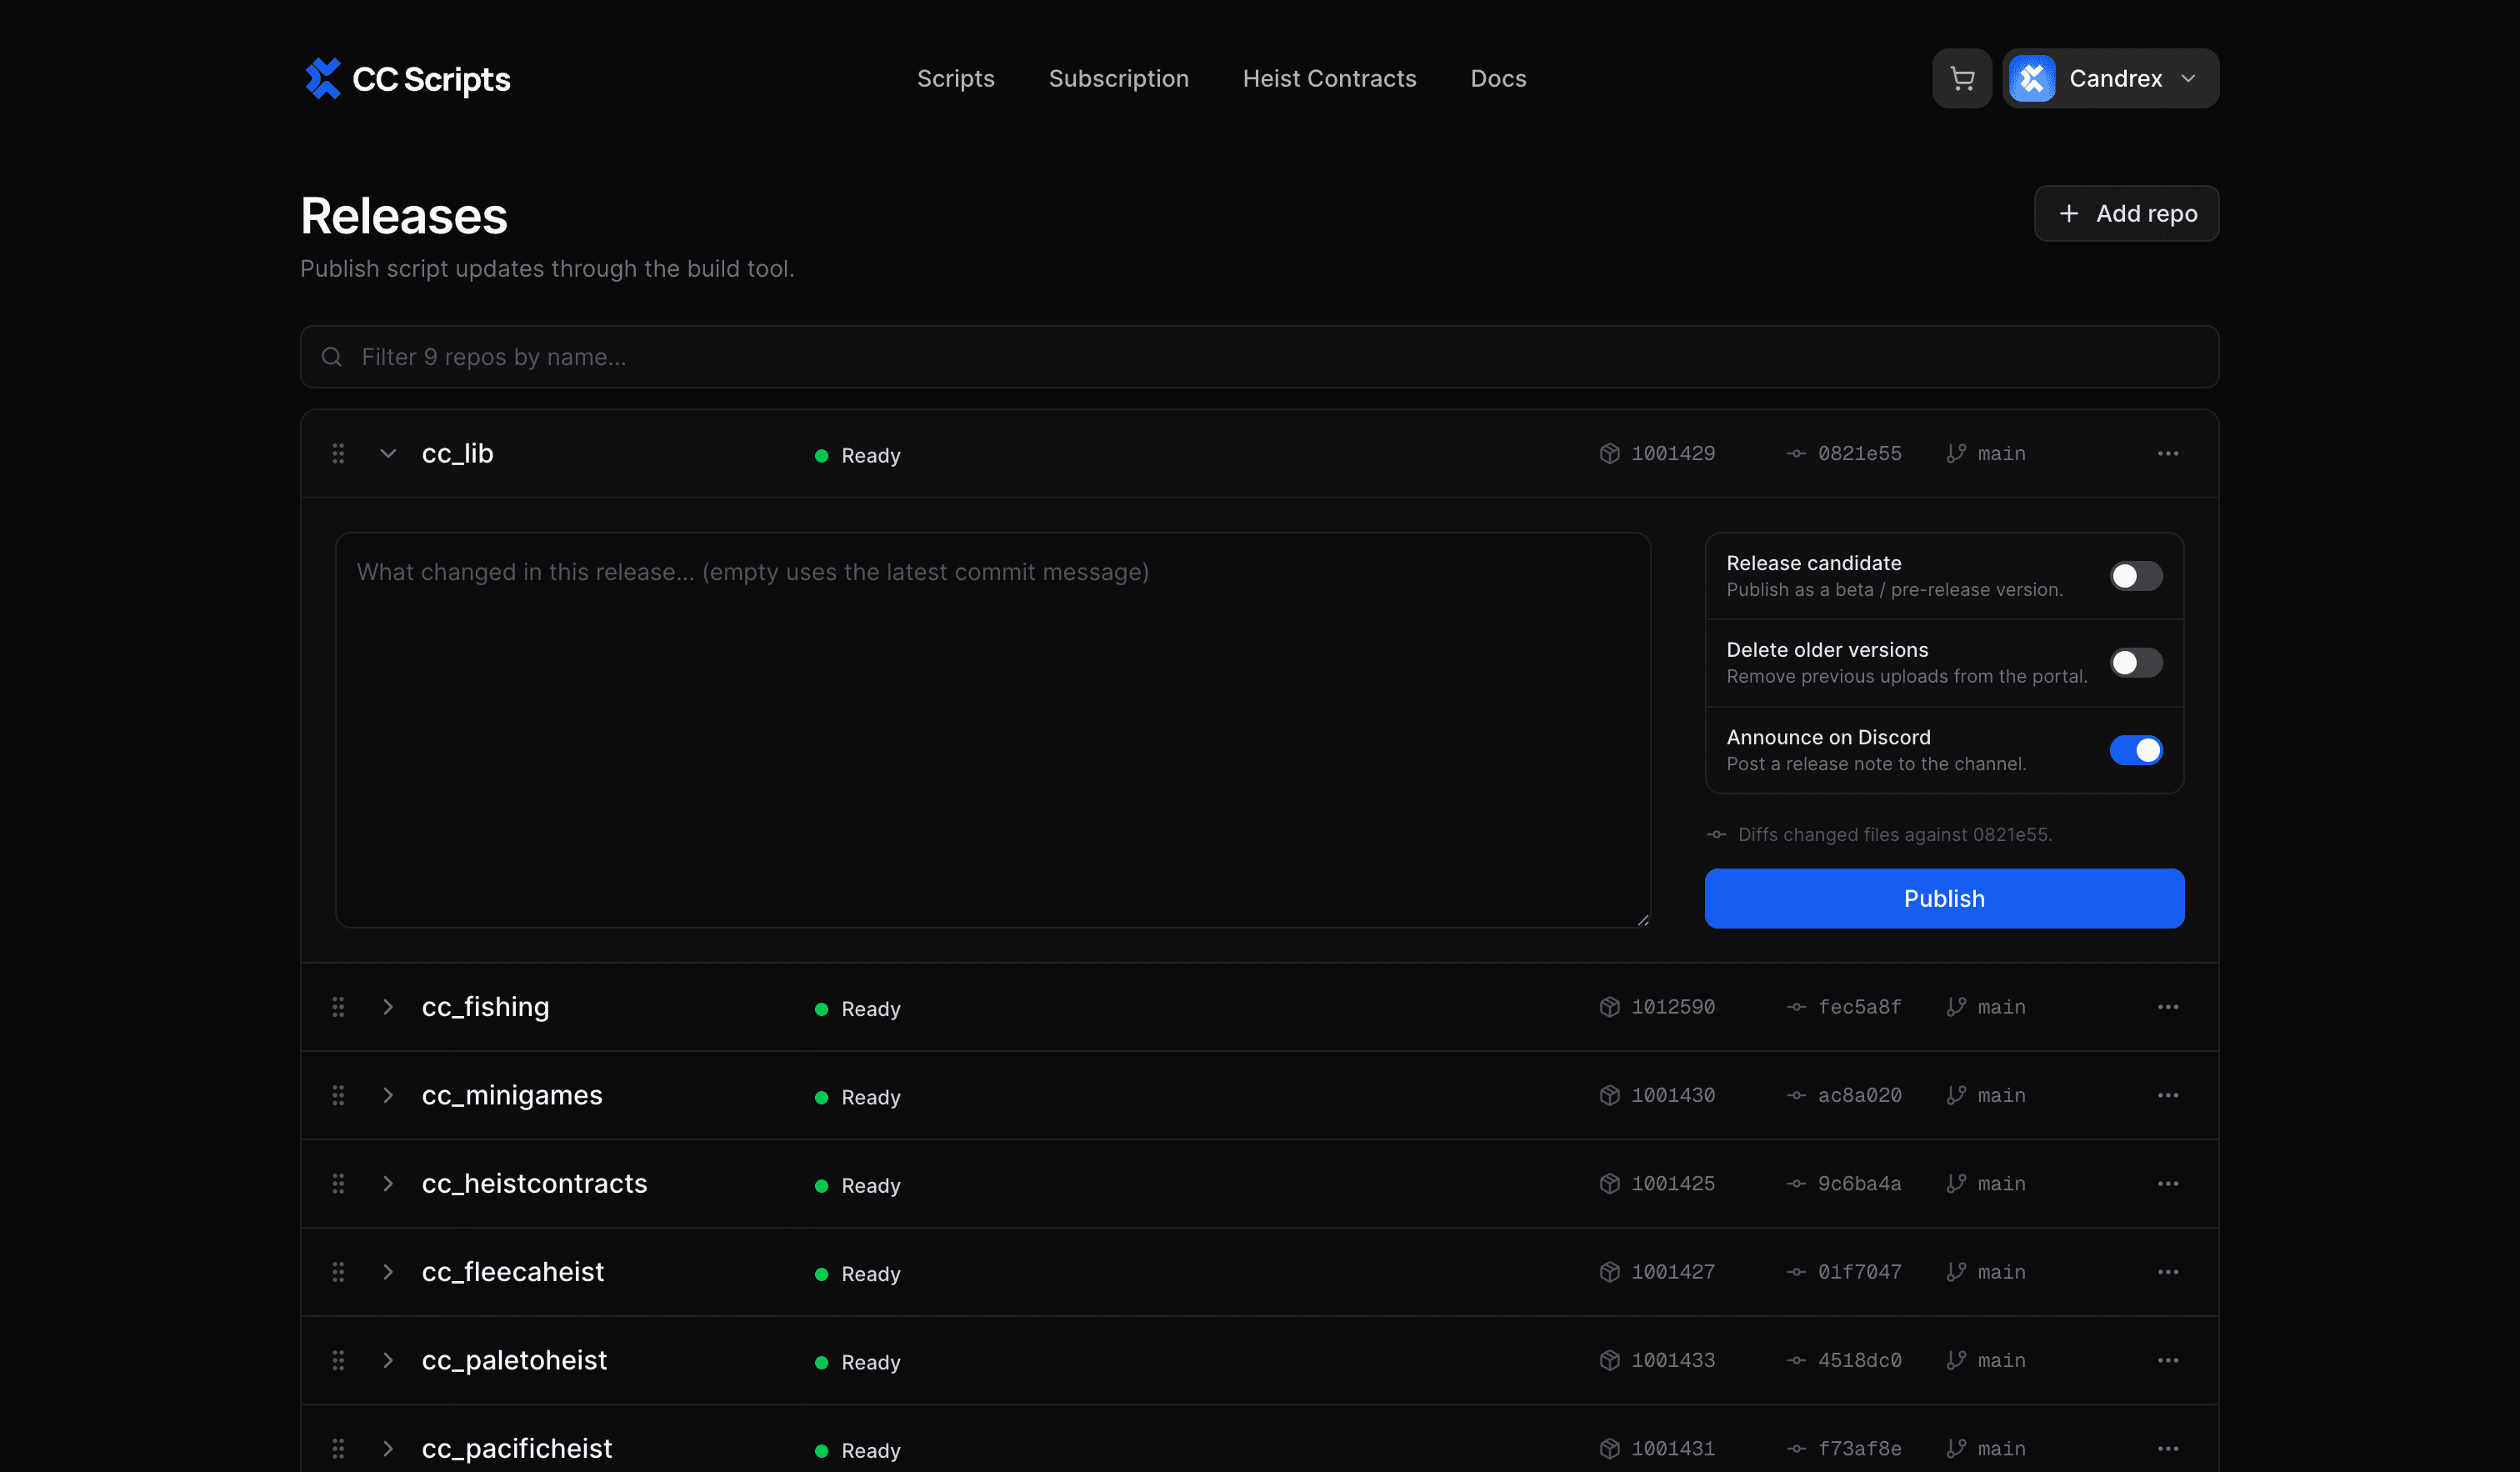This screenshot has width=2520, height=1472.
Task: Expand the cc_fleecaheist repo row
Action: pos(388,1272)
